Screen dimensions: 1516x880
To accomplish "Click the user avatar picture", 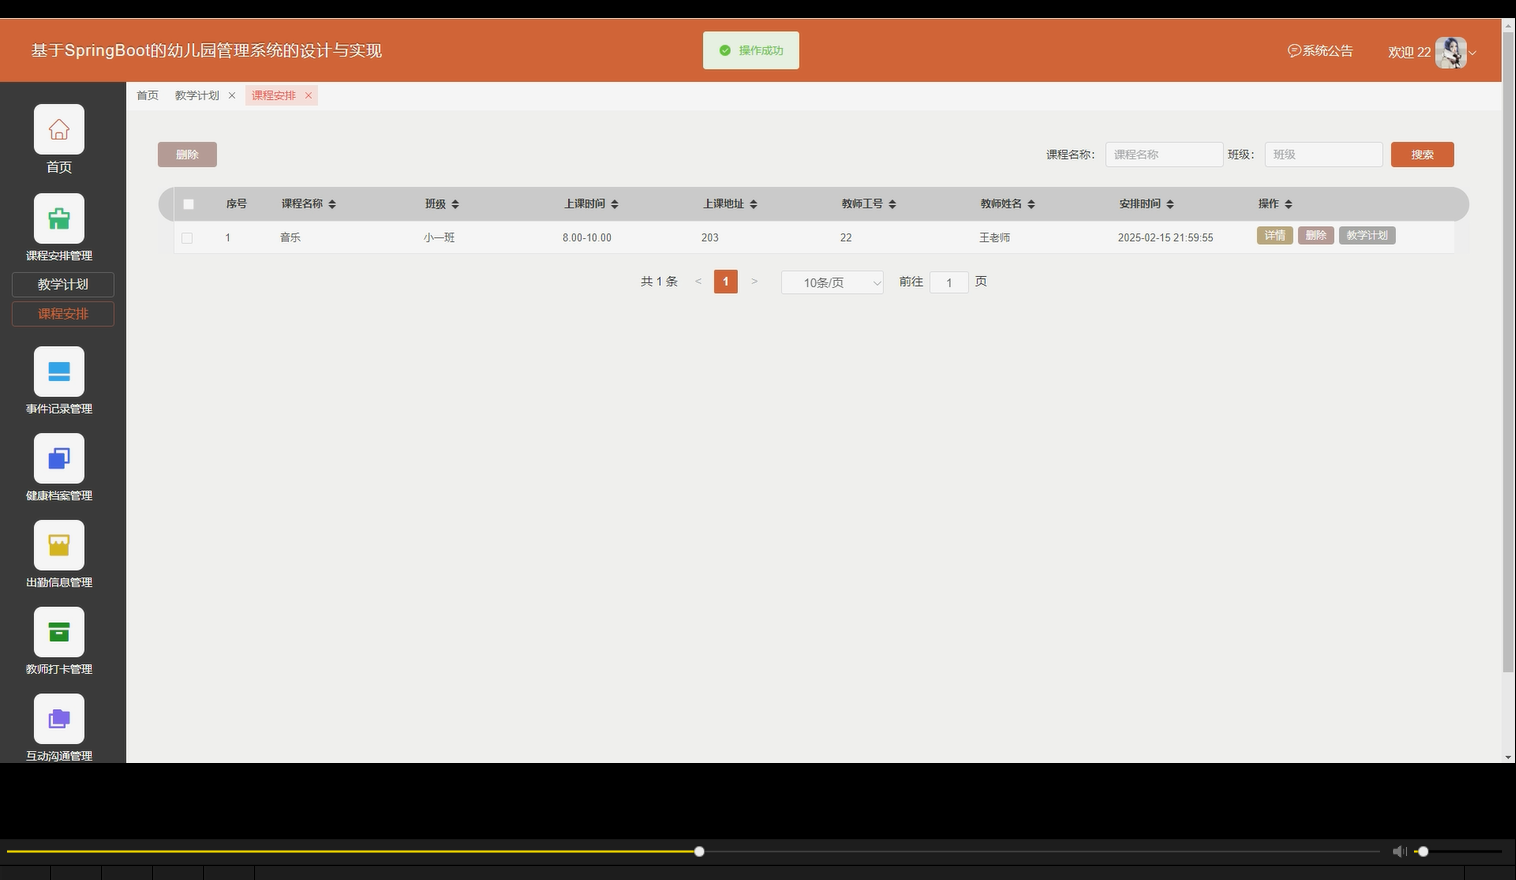I will (1451, 52).
